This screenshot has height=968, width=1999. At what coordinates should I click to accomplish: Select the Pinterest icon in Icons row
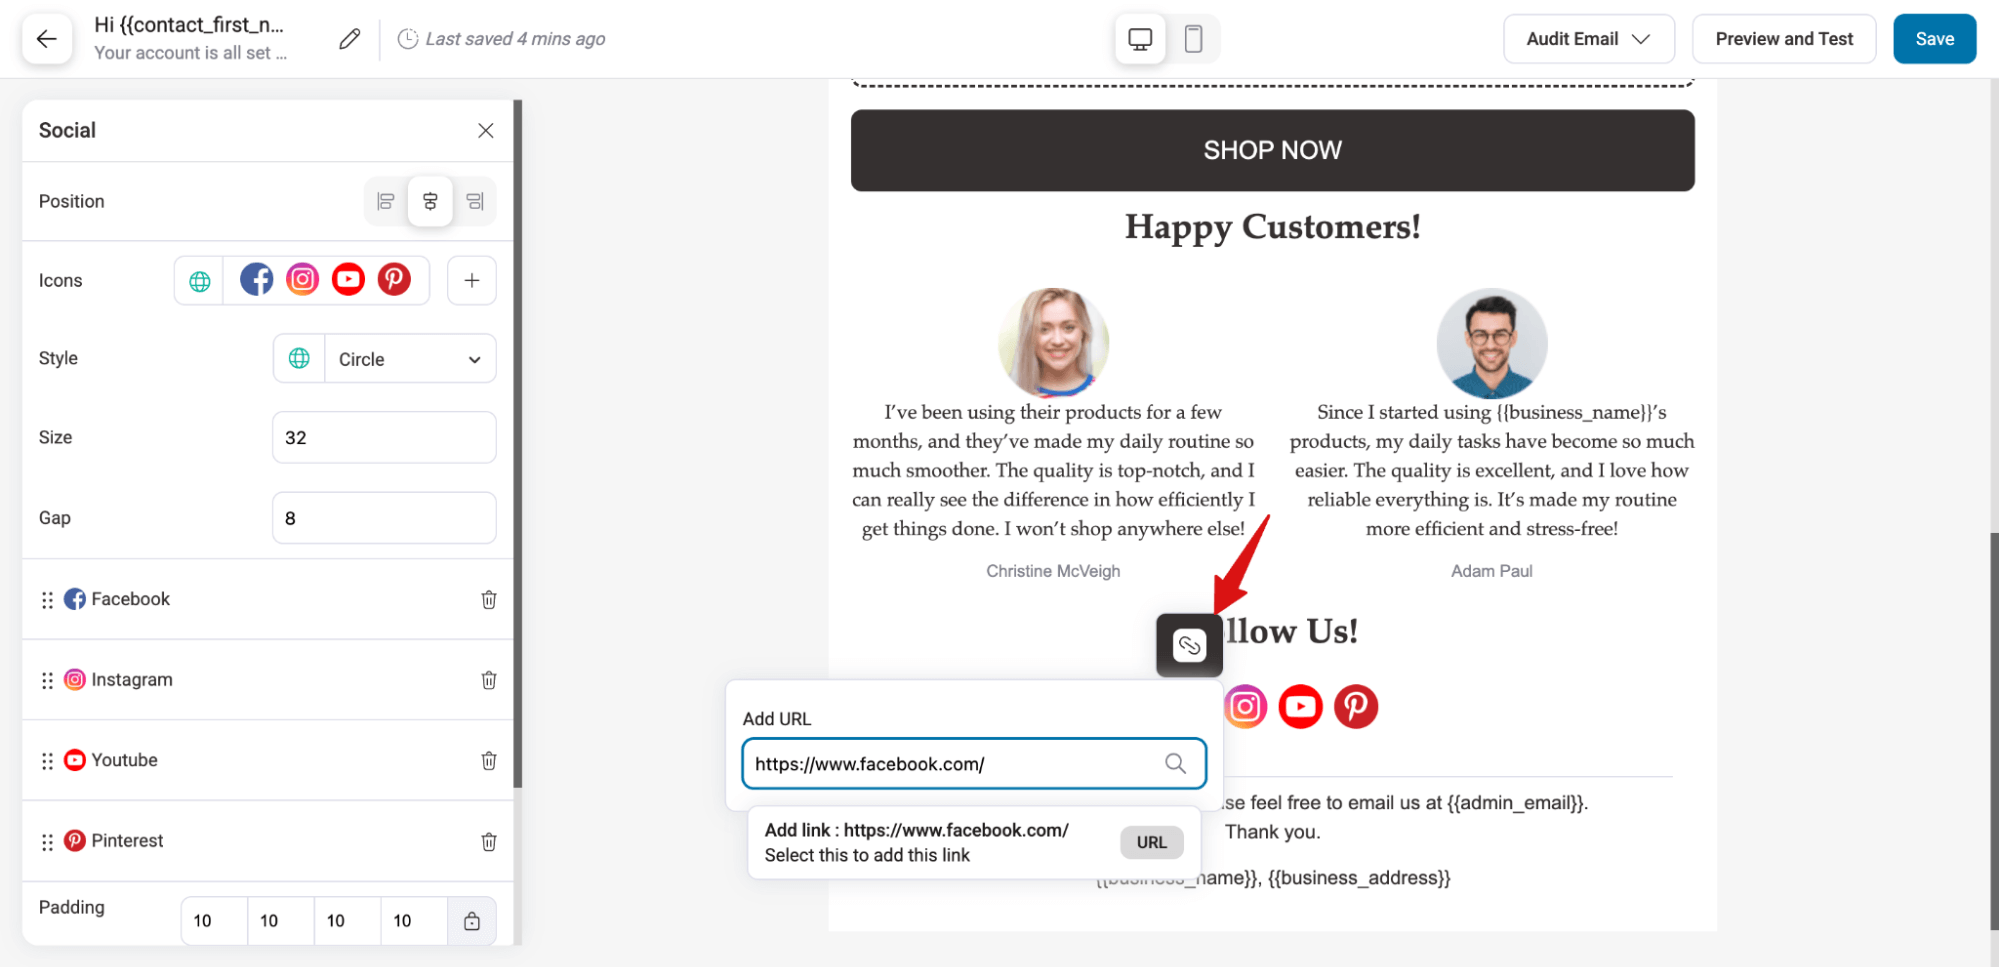(394, 280)
